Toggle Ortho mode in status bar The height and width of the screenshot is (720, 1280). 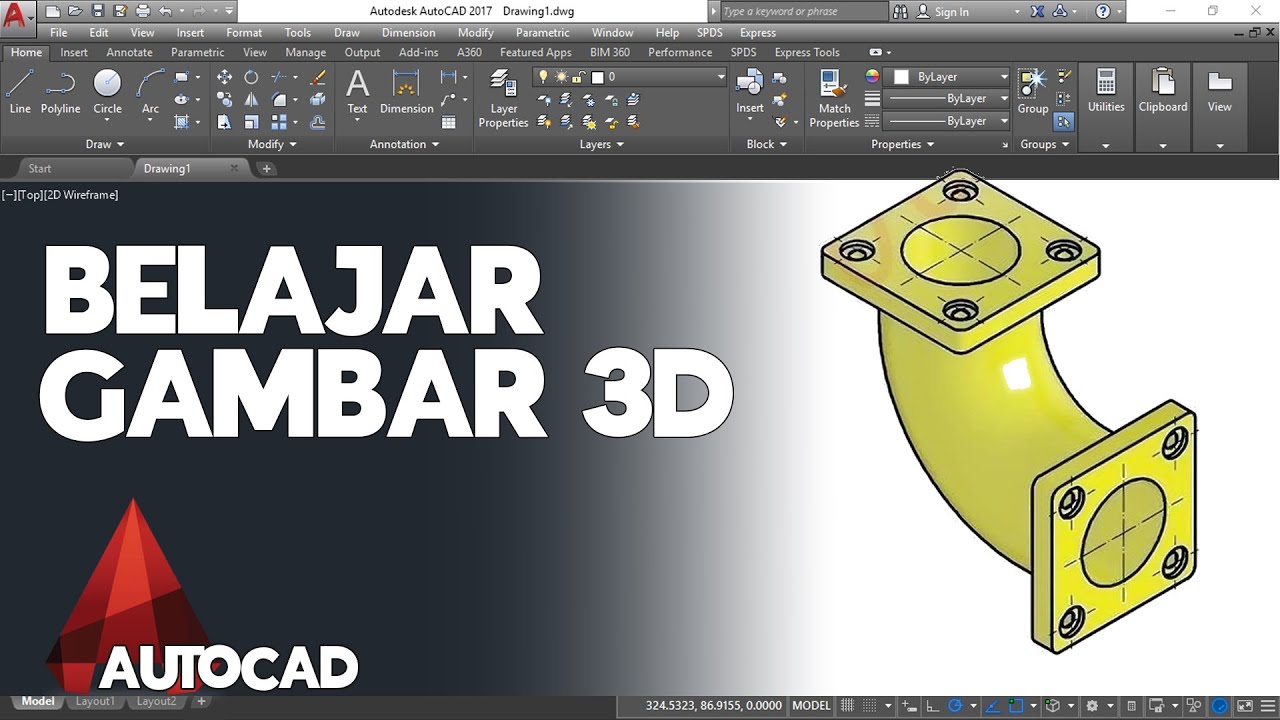[932, 705]
